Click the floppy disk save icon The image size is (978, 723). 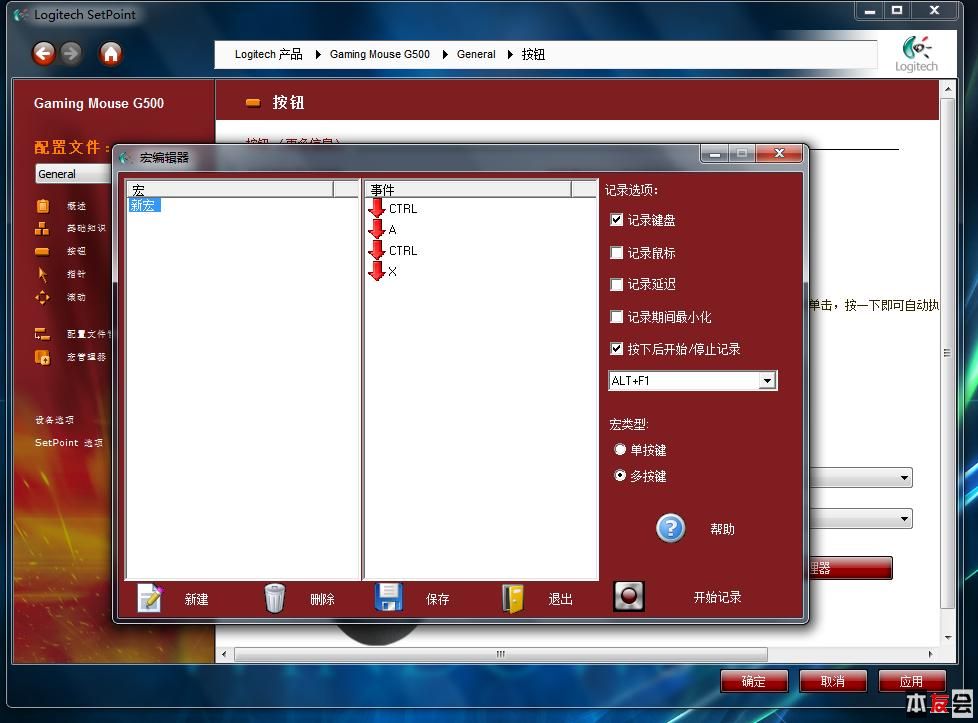(x=389, y=597)
